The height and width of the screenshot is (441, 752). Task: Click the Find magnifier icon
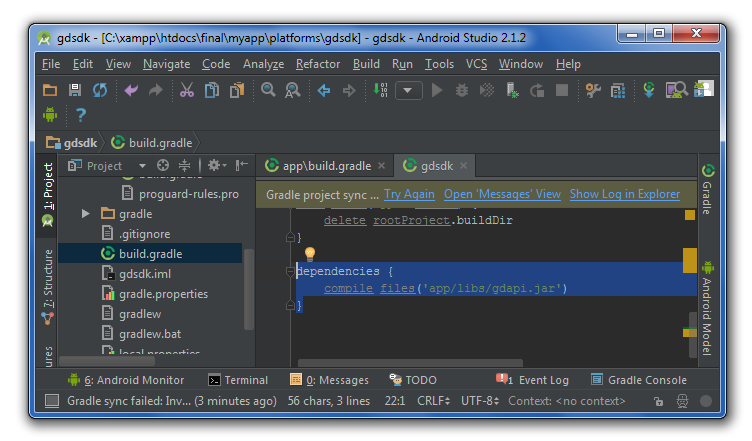tap(268, 90)
